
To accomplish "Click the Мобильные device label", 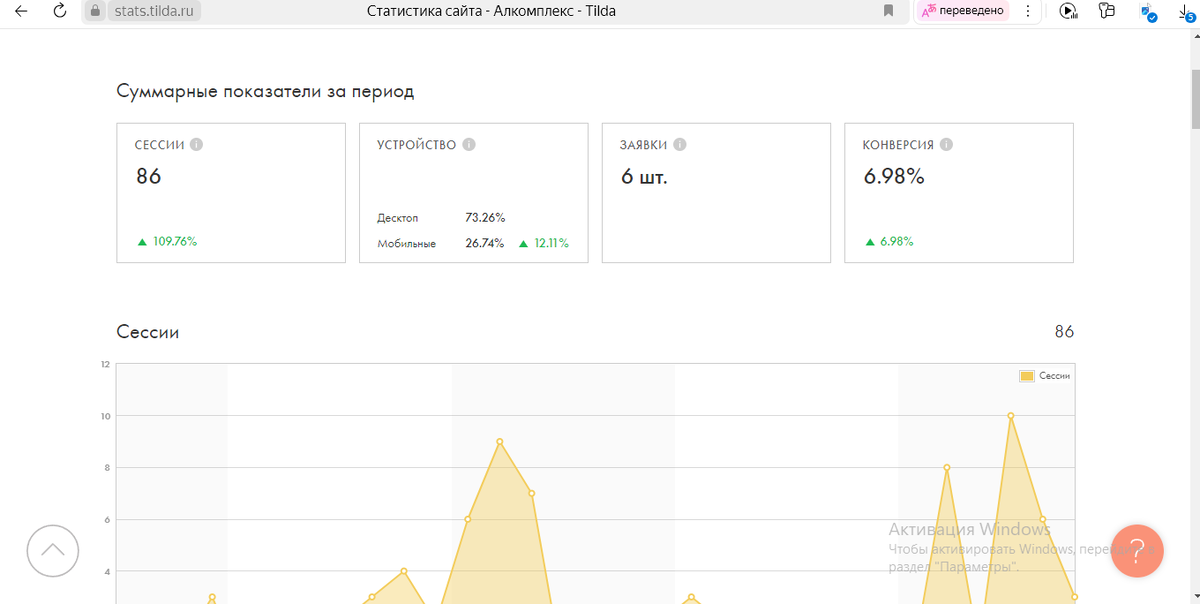I will coord(407,244).
